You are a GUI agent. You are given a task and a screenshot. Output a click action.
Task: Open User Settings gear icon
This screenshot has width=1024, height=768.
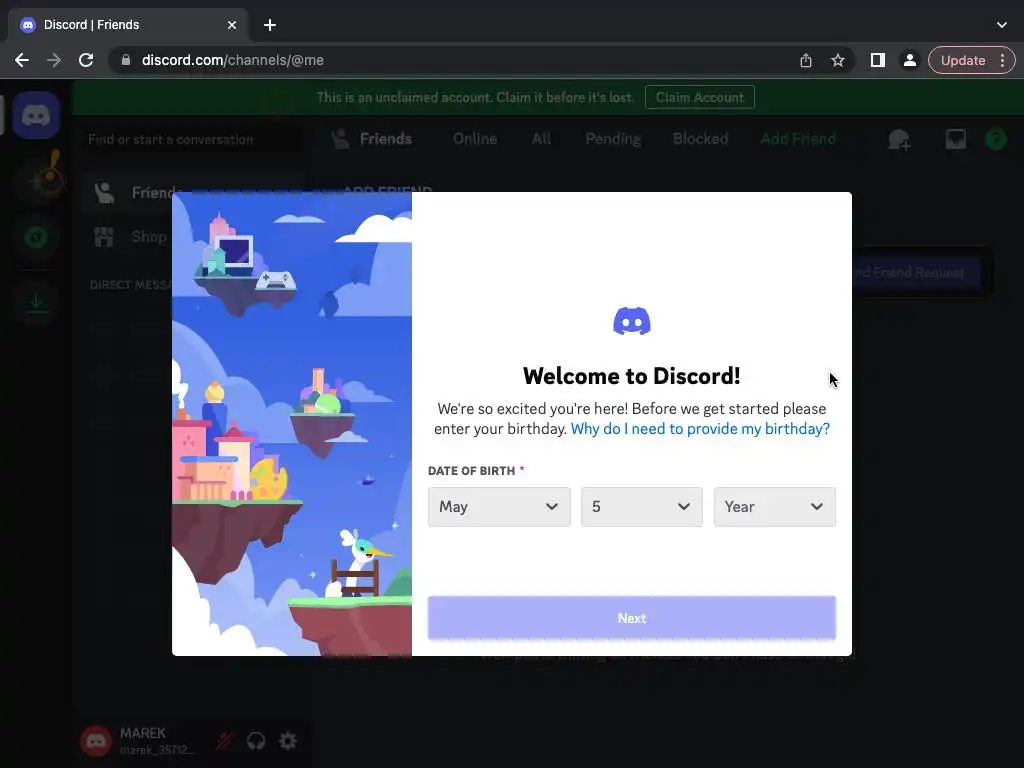pyautogui.click(x=288, y=741)
